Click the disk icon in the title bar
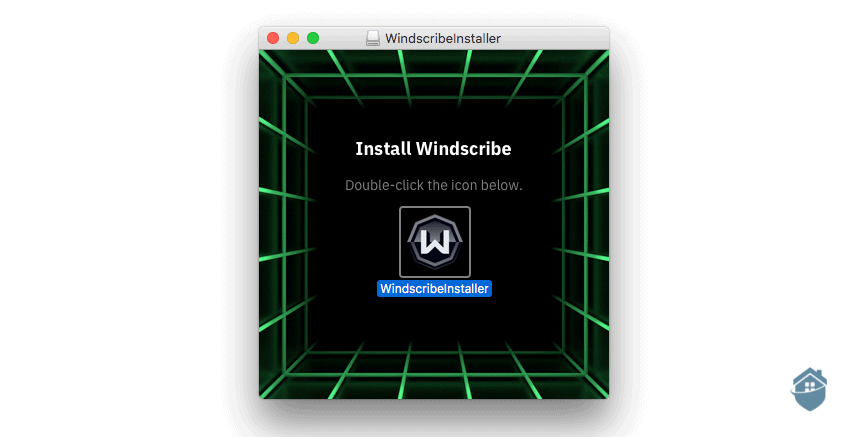Screen dimensions: 852x437 373,38
